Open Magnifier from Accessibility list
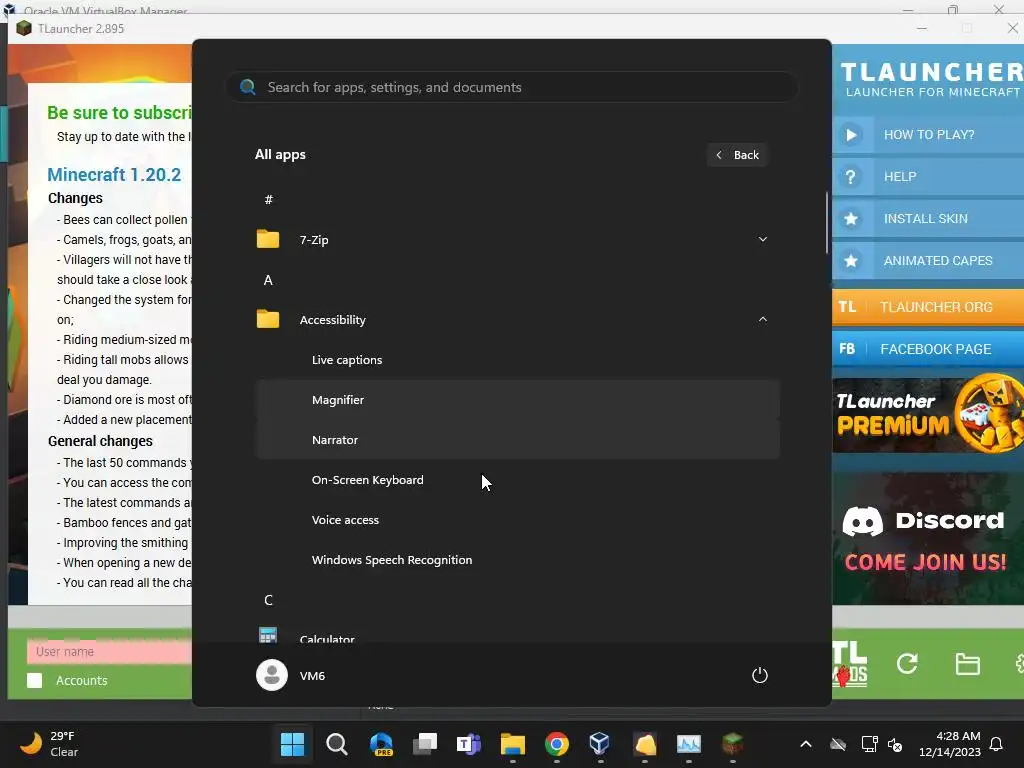Viewport: 1024px width, 768px height. (x=517, y=400)
